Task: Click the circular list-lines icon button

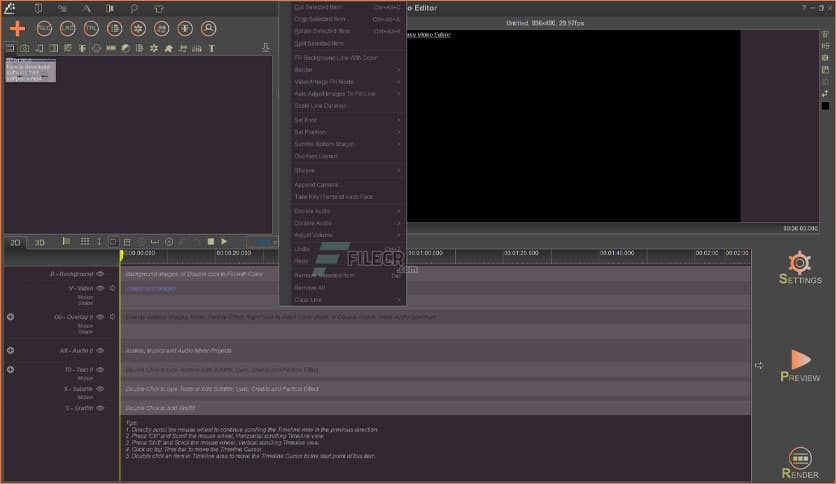Action: [115, 28]
